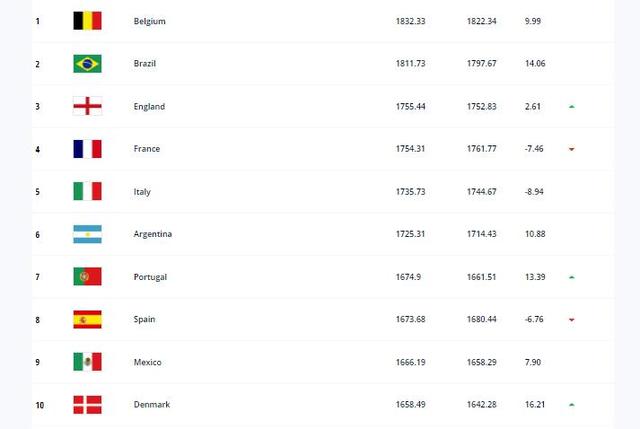Click France's red down arrow indicator
Viewport: 640px width, 429px height.
pos(572,149)
